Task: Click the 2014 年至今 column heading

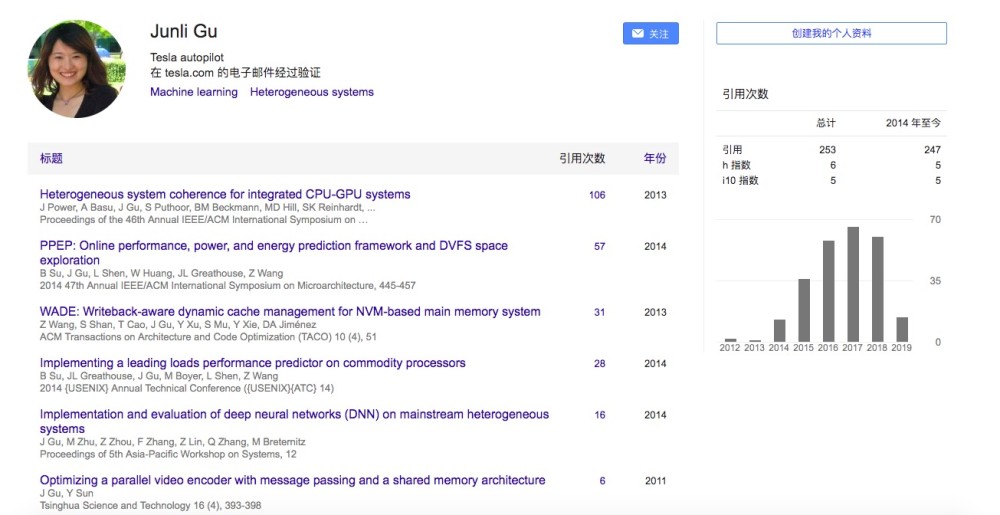Action: 913,123
